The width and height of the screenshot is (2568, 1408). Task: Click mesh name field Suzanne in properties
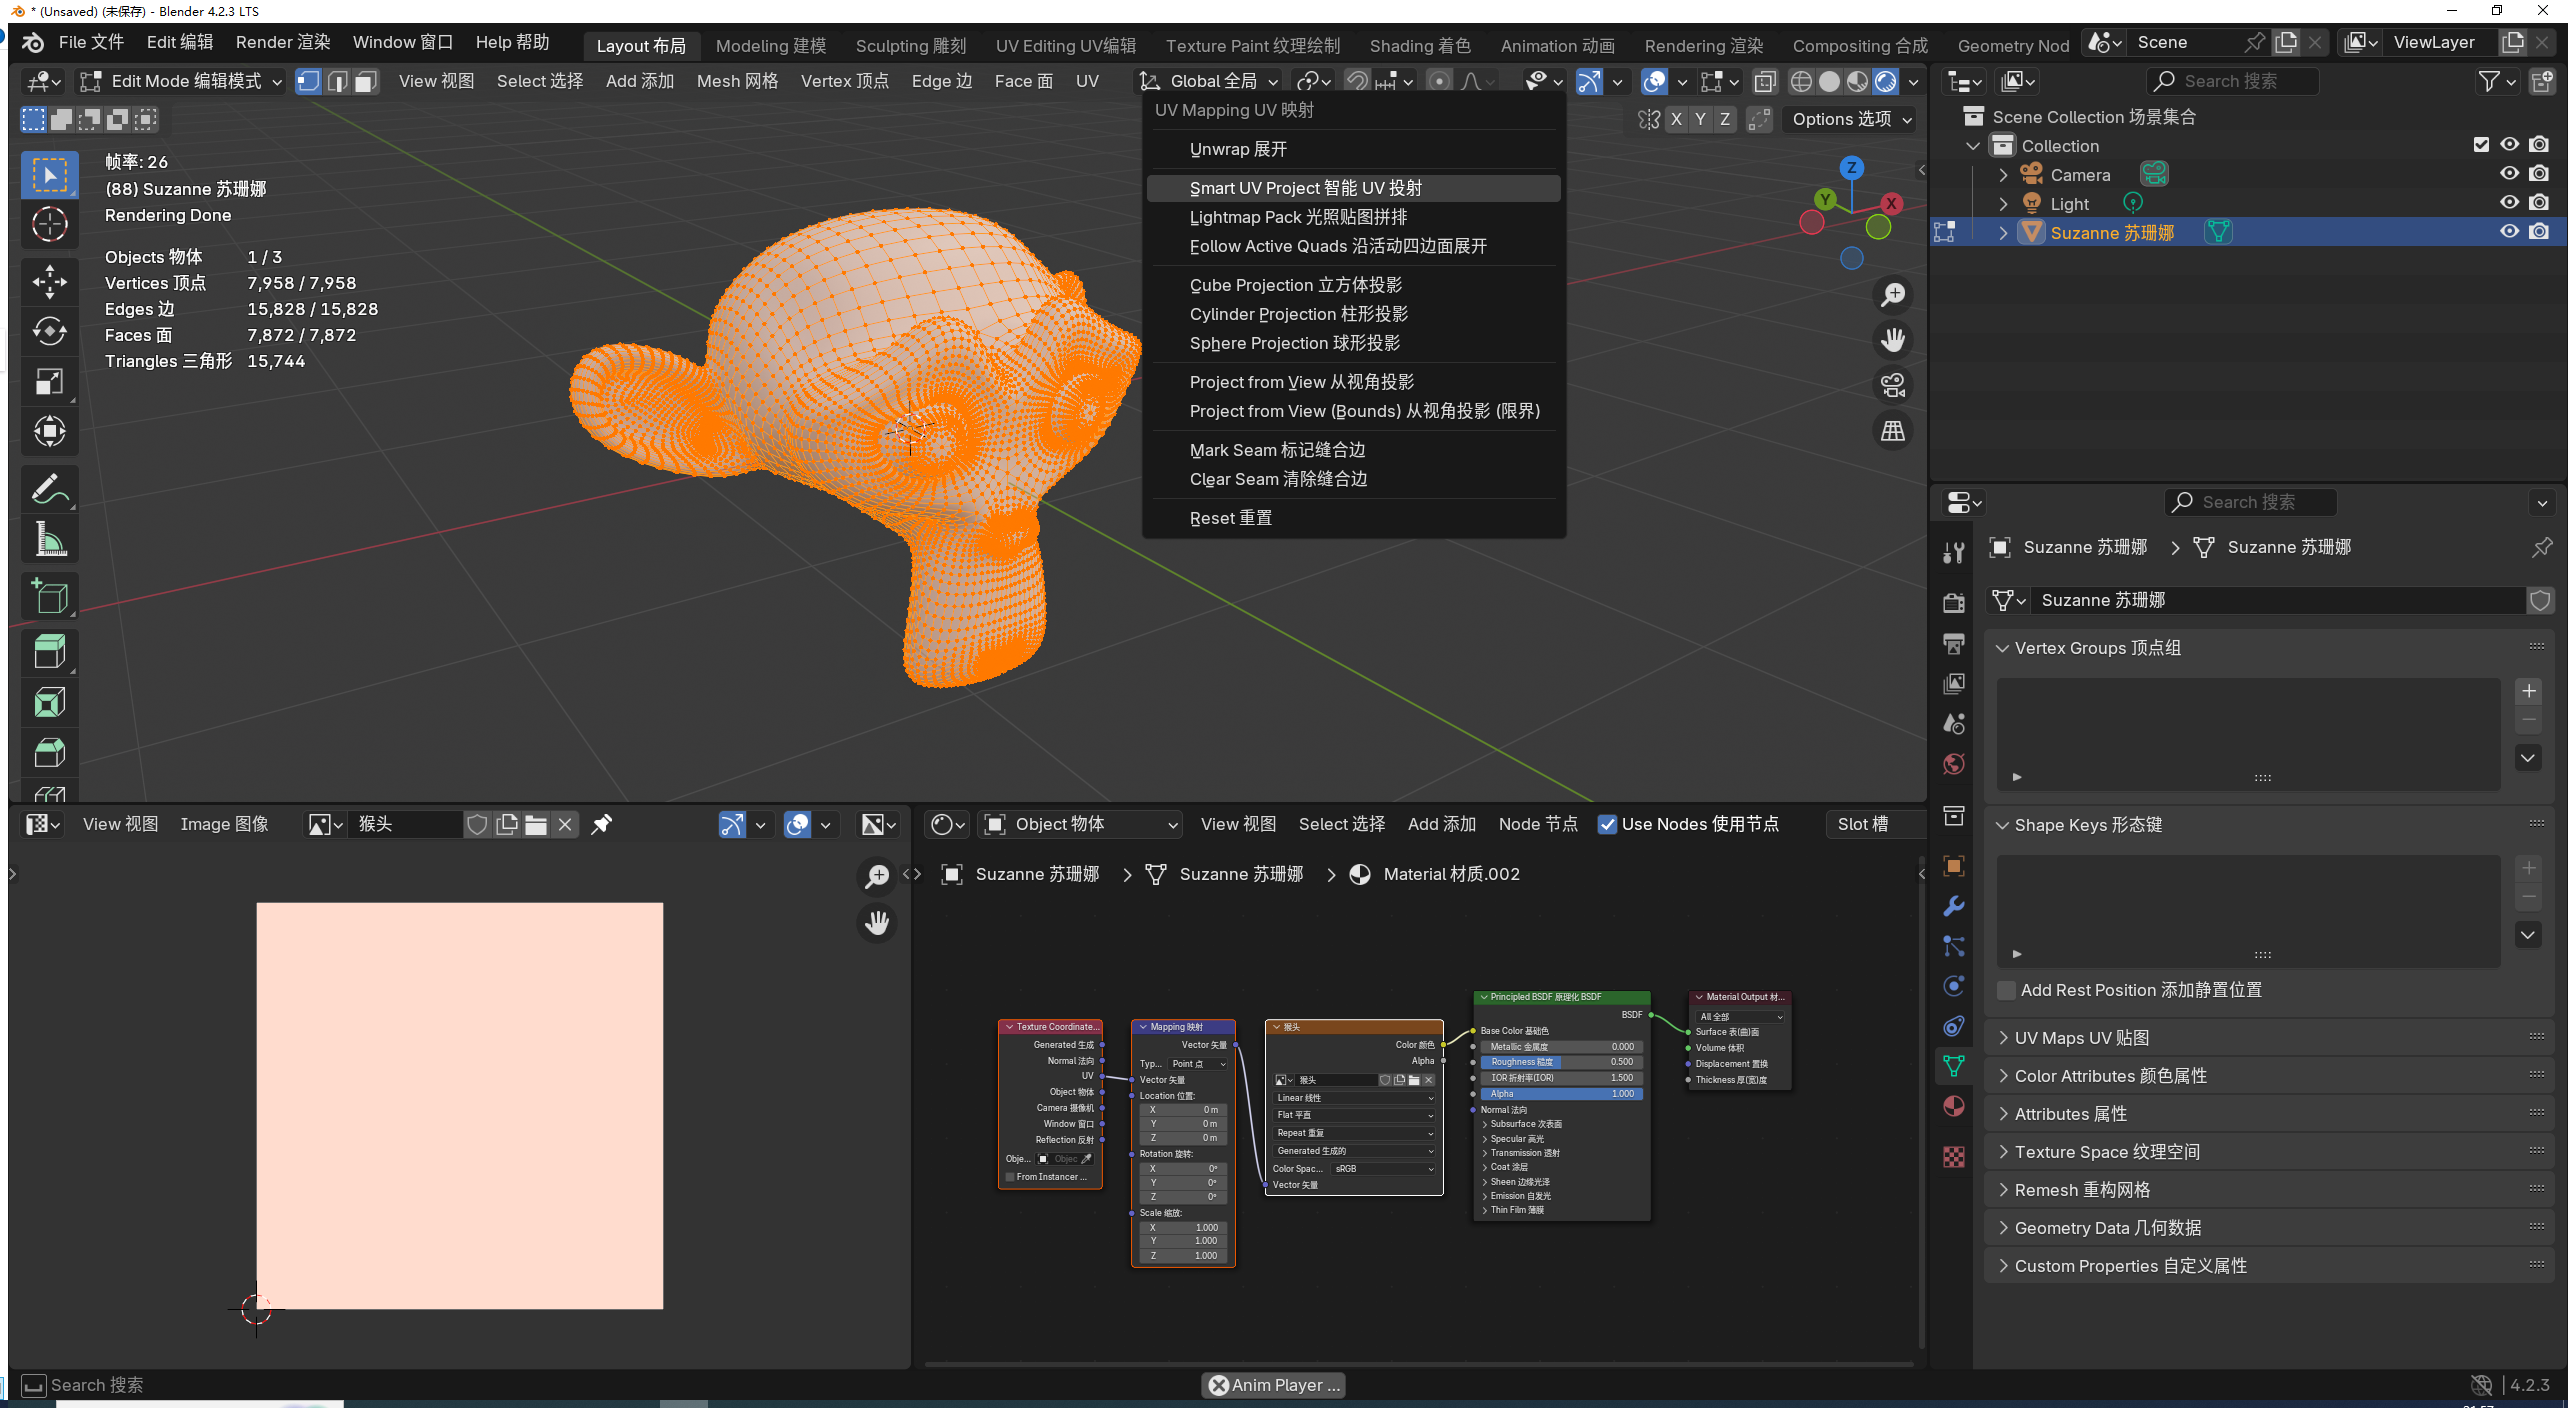pyautogui.click(x=2278, y=600)
